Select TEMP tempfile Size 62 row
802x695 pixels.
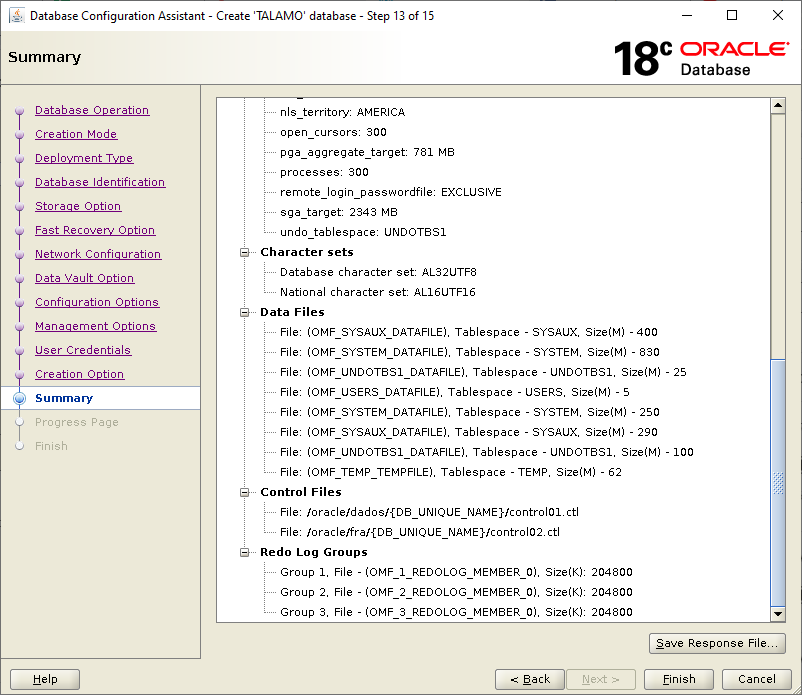[451, 472]
